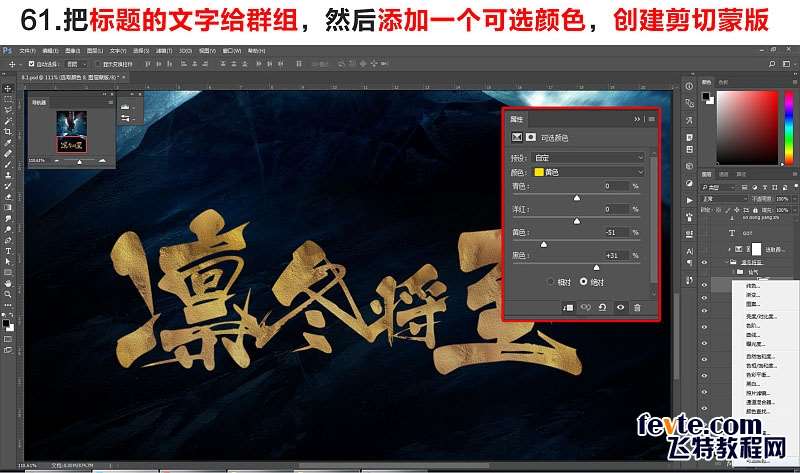Toggle the eye of the first layer group
This screenshot has width=800, height=473.
705,262
